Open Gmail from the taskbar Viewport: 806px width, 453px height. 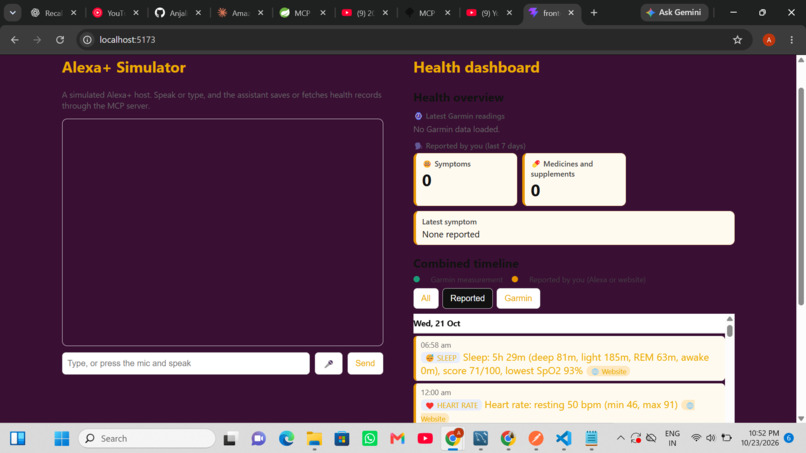coord(397,439)
